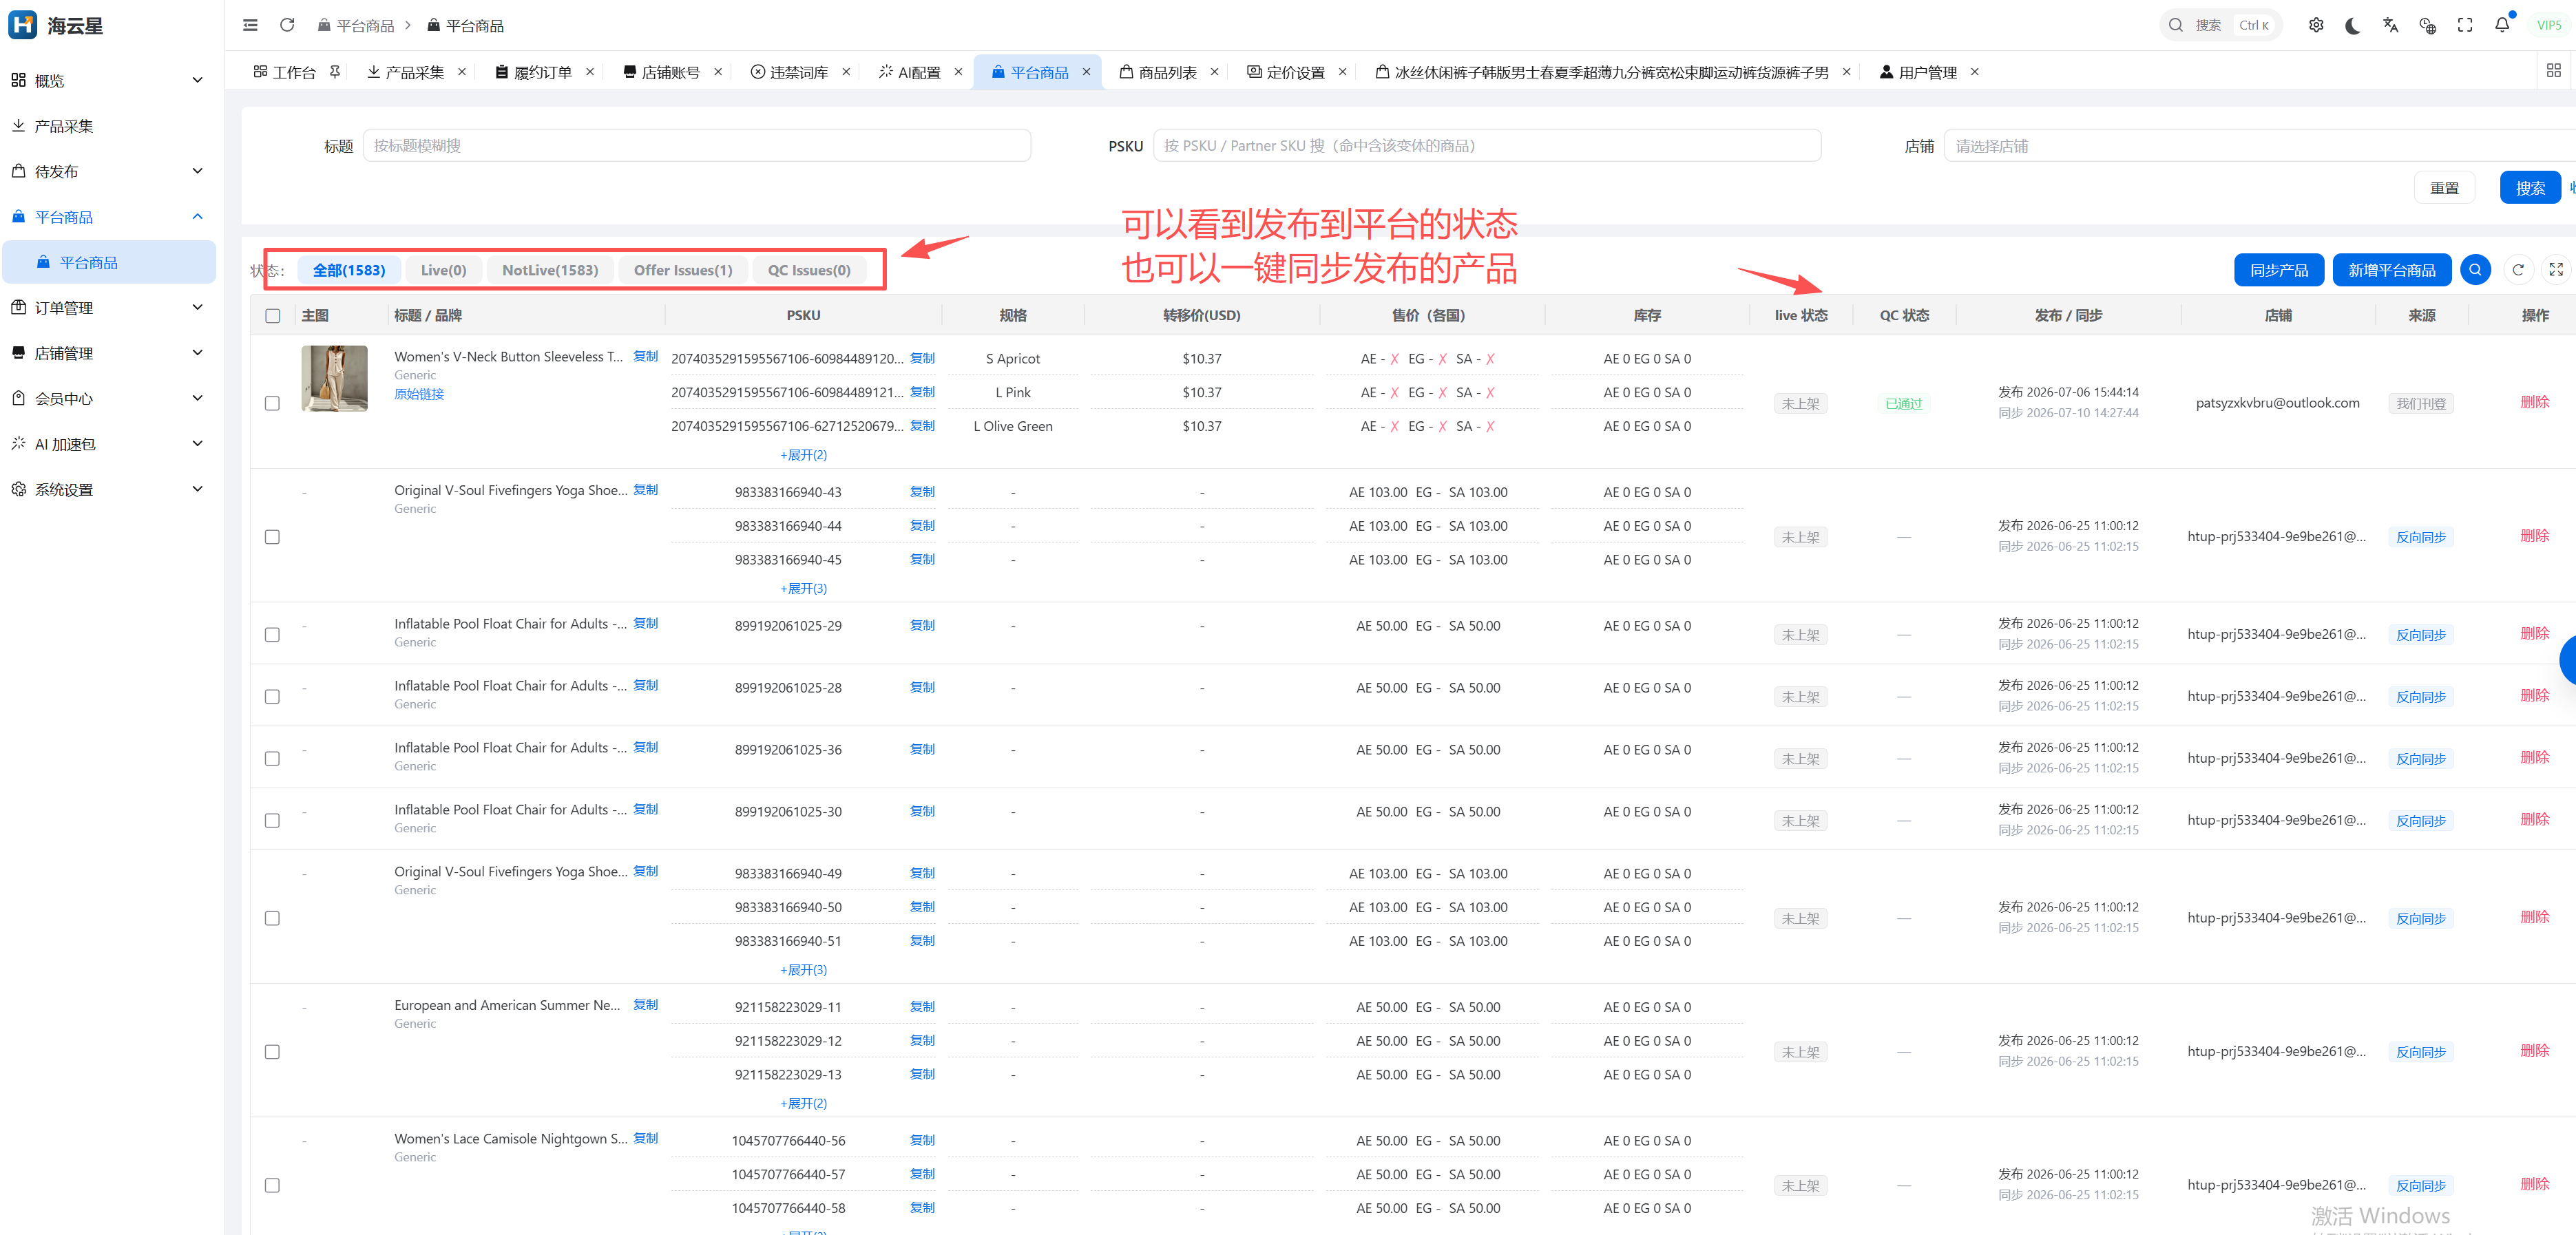Expand variants via +展开(3) under 983383166940-45

click(x=803, y=588)
